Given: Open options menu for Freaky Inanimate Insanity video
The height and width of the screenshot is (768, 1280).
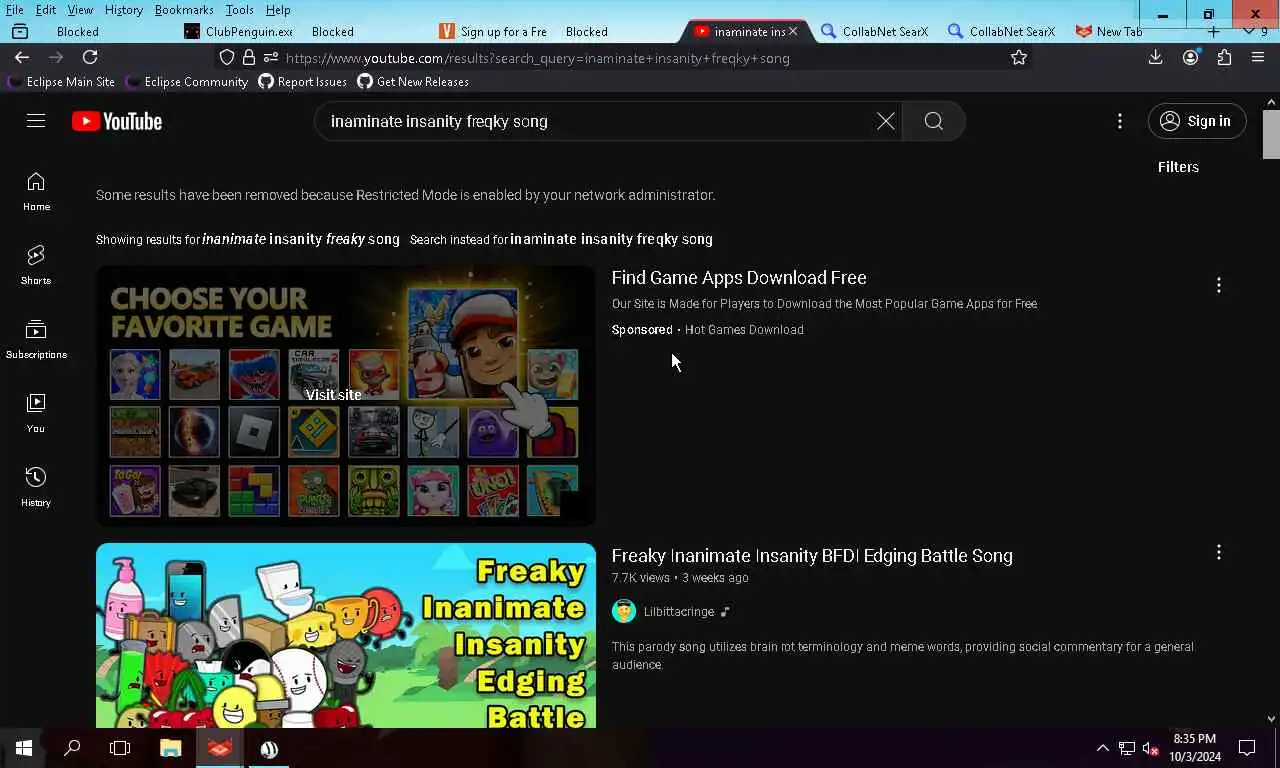Looking at the screenshot, I should click(x=1218, y=553).
